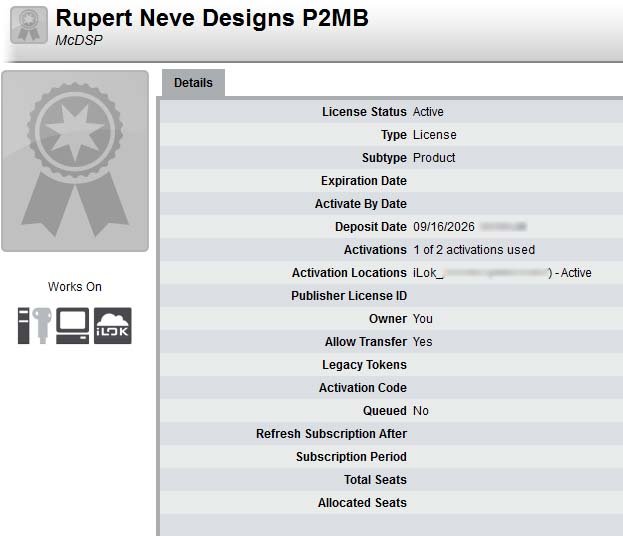Screen dimensions: 623x536
Task: Click the Queued label
Action: click(x=385, y=411)
